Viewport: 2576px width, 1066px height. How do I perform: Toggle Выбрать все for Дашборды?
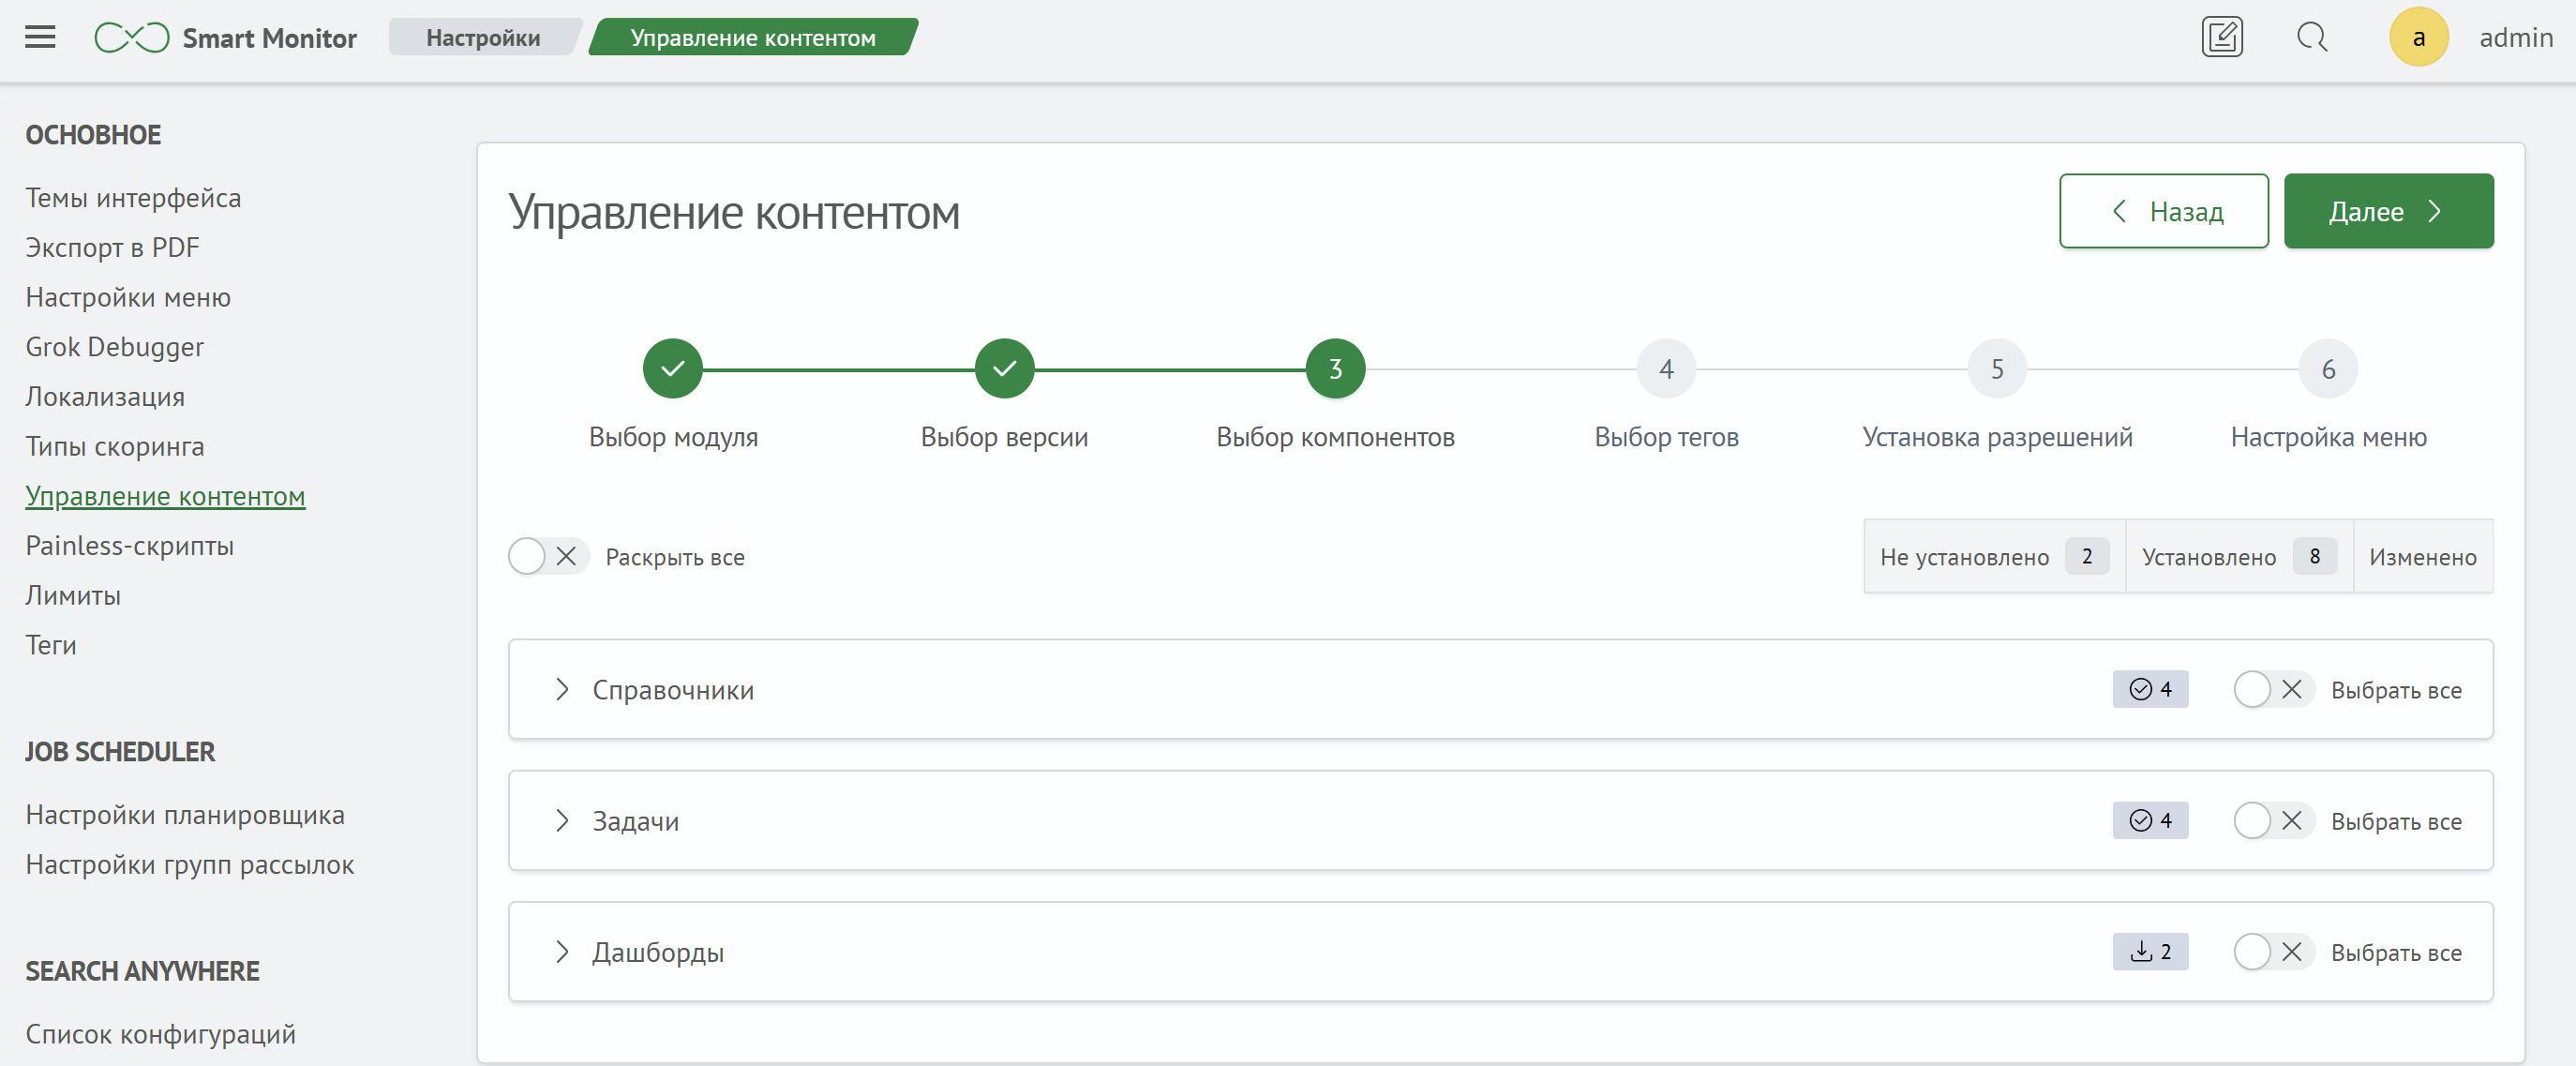pos(2272,951)
